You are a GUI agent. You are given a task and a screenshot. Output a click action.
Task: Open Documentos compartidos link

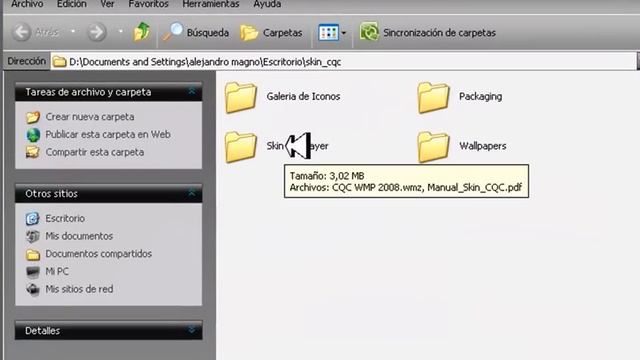[98, 253]
